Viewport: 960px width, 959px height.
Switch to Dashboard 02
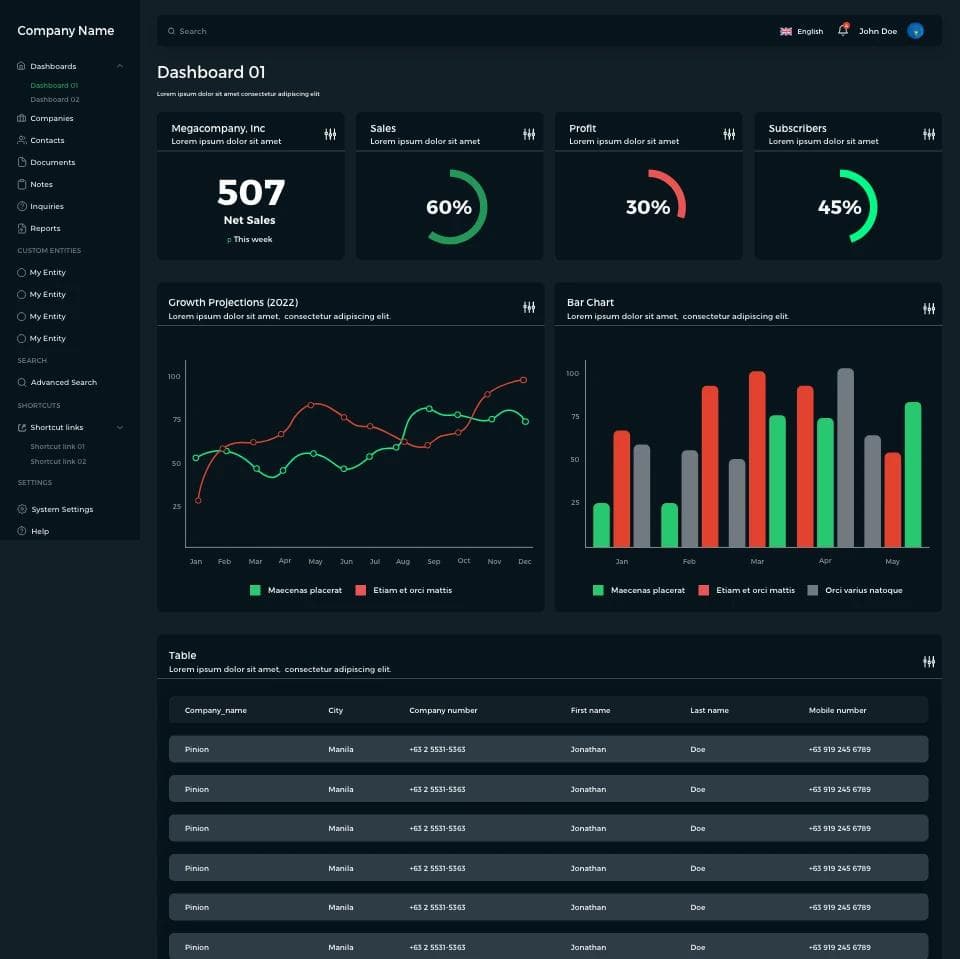coord(57,99)
